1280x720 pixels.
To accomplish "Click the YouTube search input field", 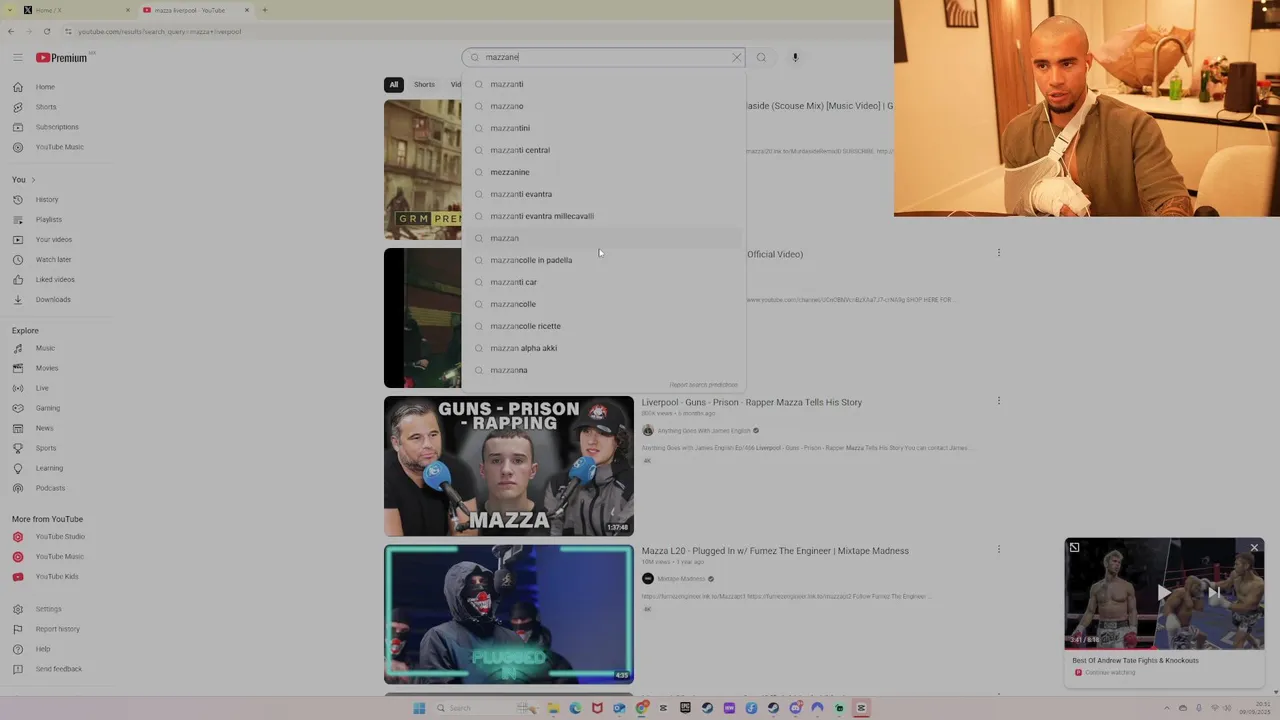I will 606,57.
